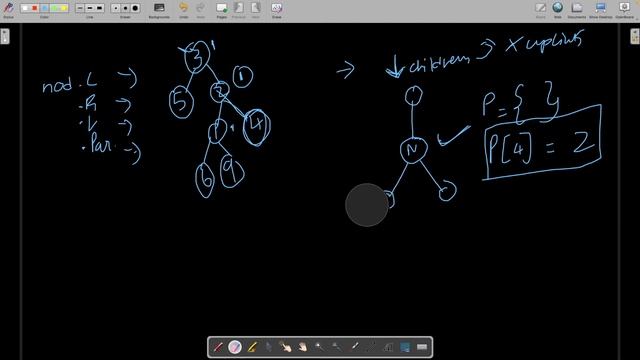Select the red pen color
640x360 pixels.
[35, 8]
